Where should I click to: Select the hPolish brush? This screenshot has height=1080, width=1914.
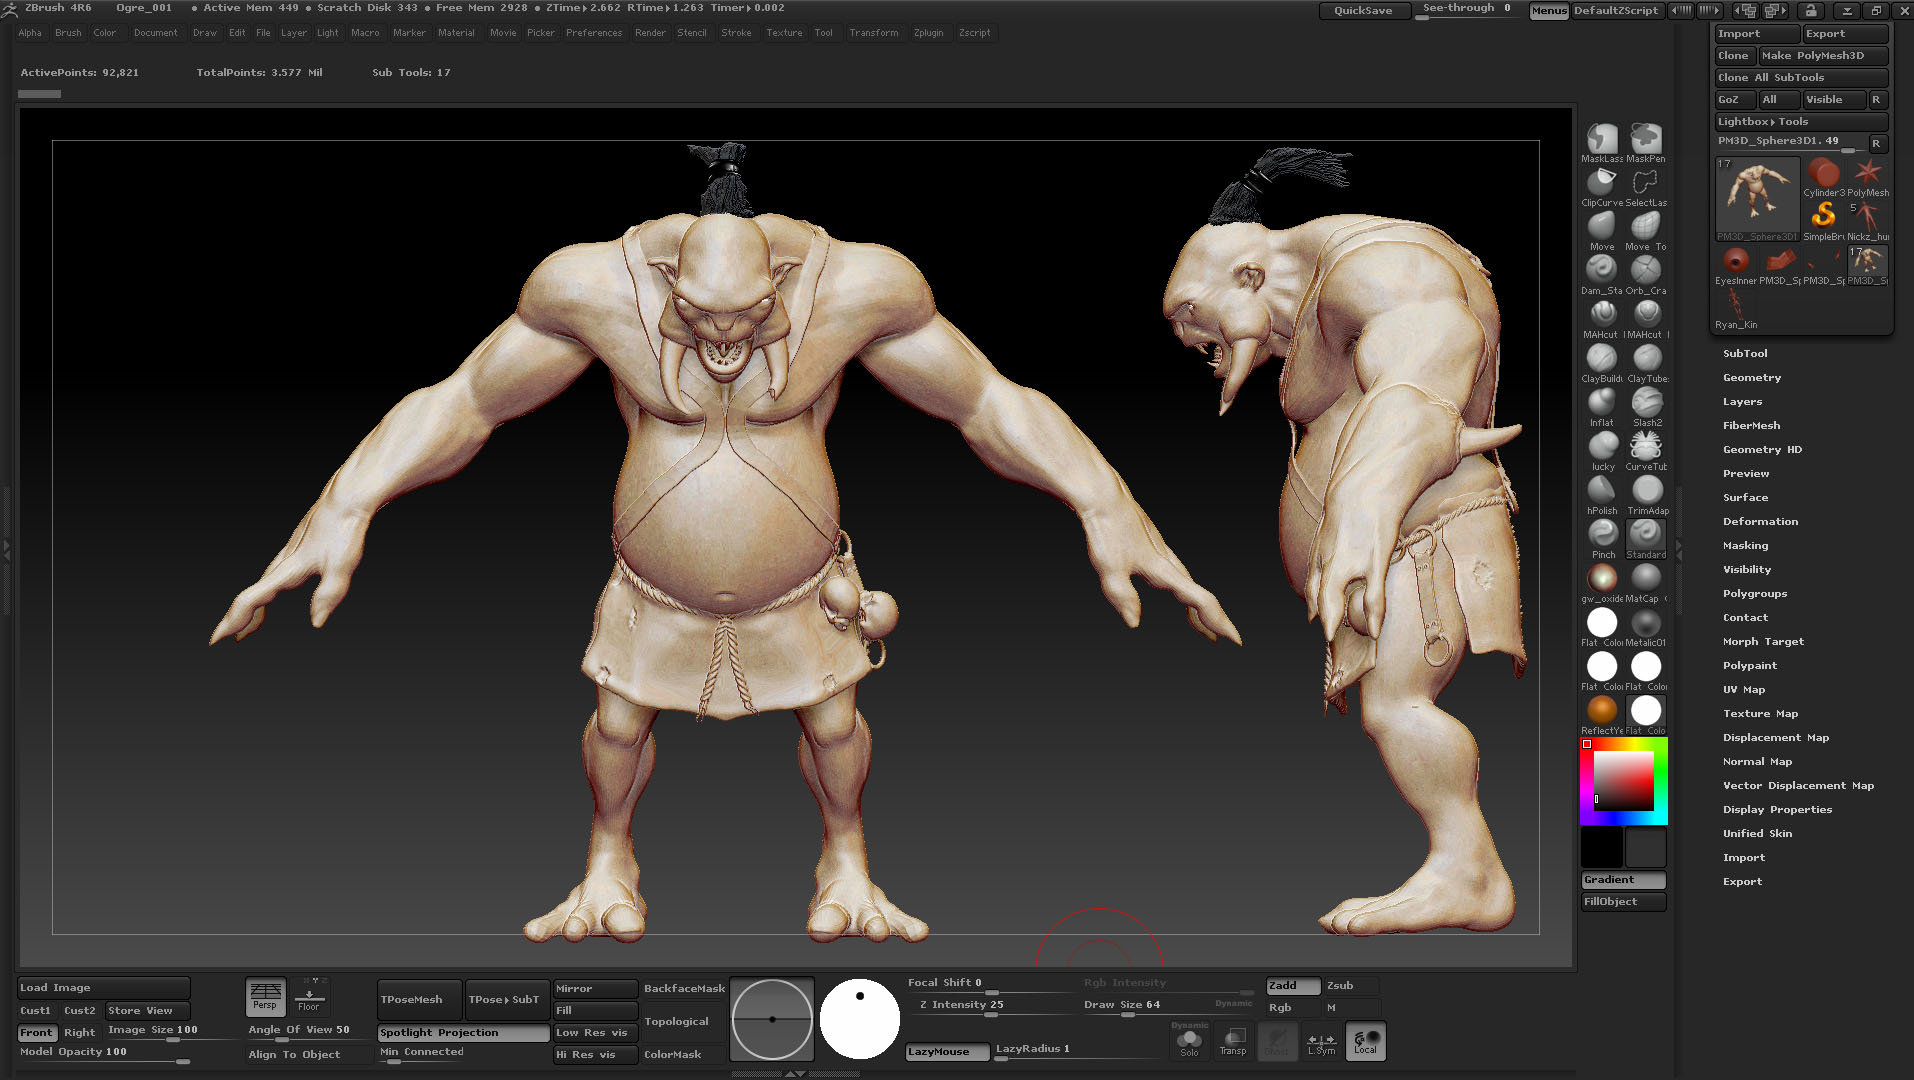click(1601, 489)
